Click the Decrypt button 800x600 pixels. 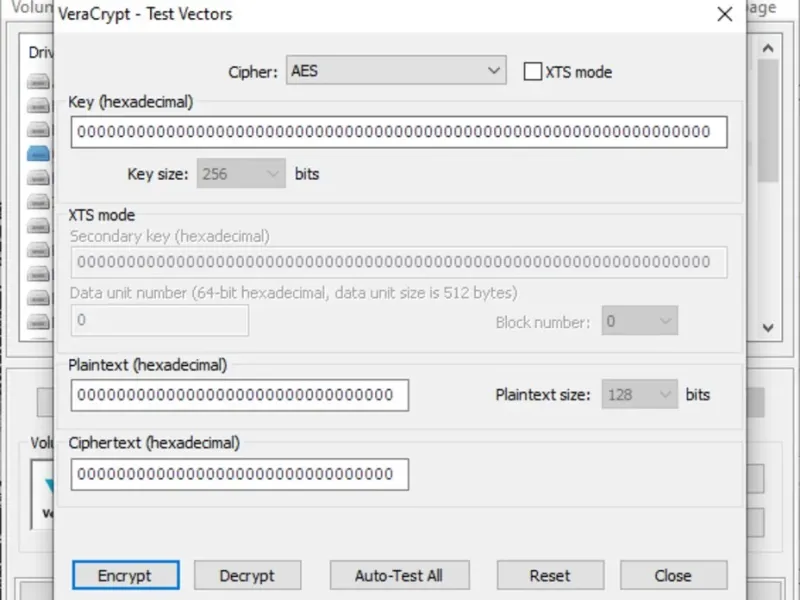point(247,575)
